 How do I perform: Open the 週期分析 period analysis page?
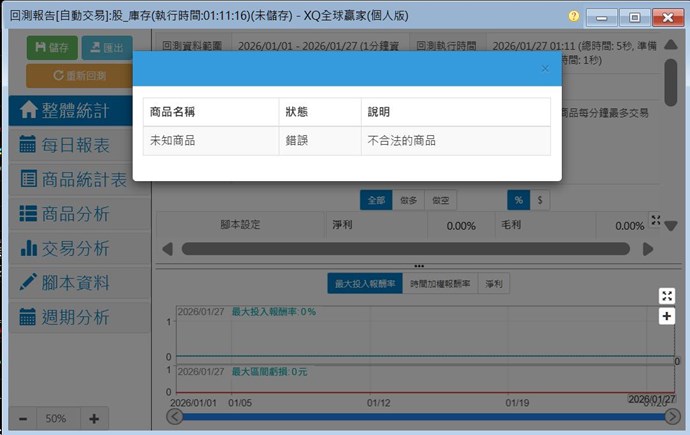coord(78,317)
